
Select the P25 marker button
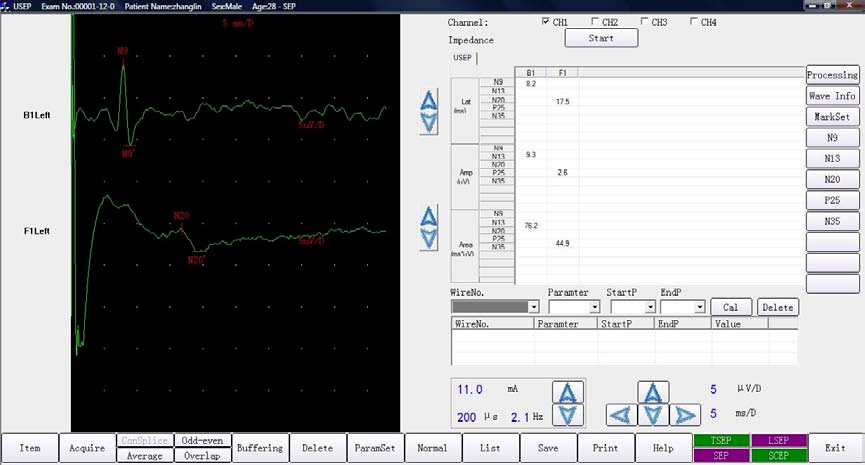click(832, 201)
